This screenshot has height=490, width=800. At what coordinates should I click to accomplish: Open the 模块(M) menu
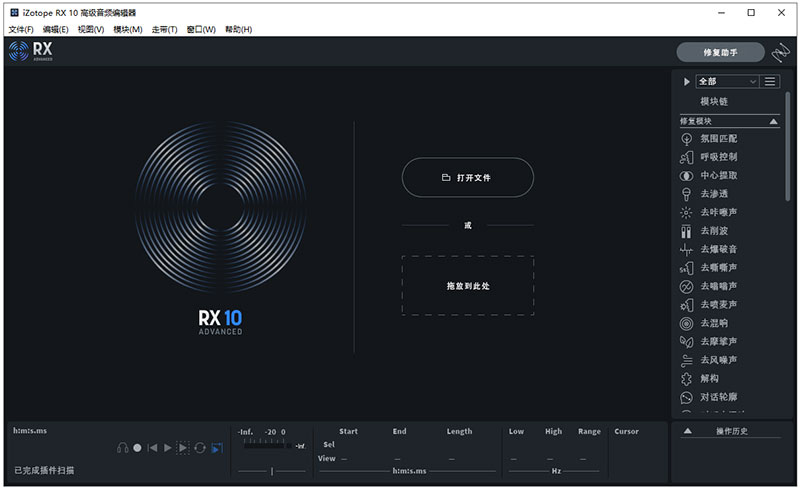point(128,30)
